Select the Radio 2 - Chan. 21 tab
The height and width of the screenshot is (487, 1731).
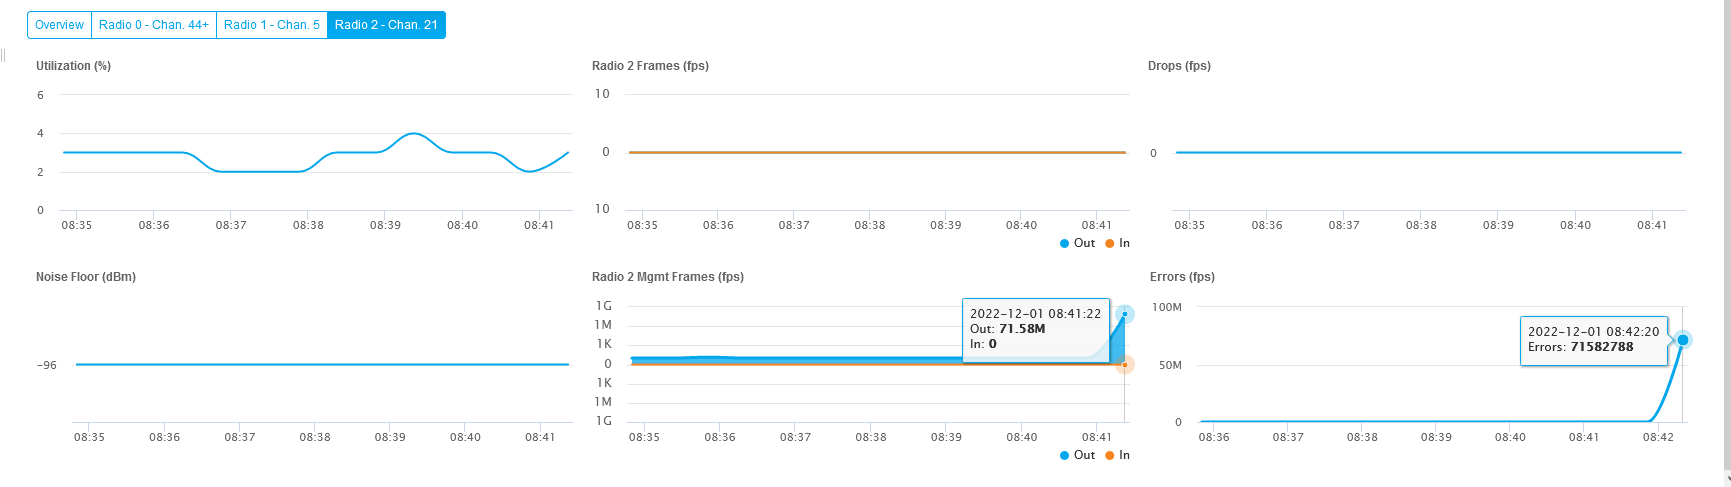386,25
